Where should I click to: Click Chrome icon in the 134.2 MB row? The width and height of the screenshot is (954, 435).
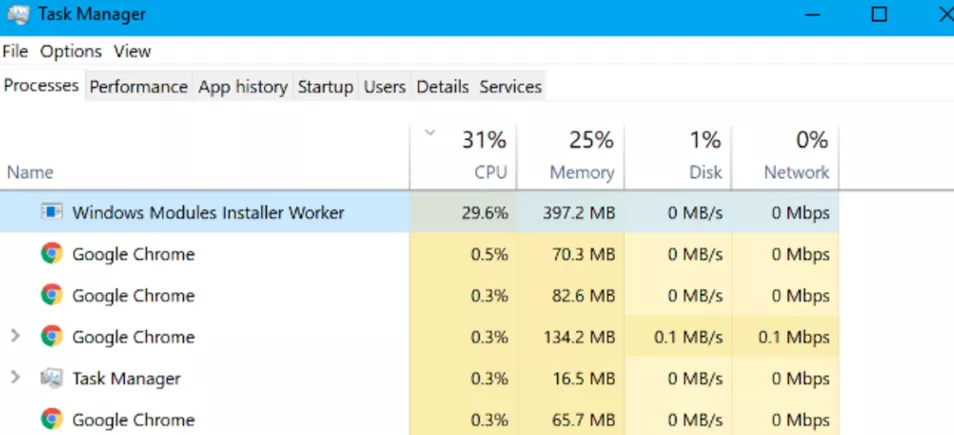(x=52, y=336)
